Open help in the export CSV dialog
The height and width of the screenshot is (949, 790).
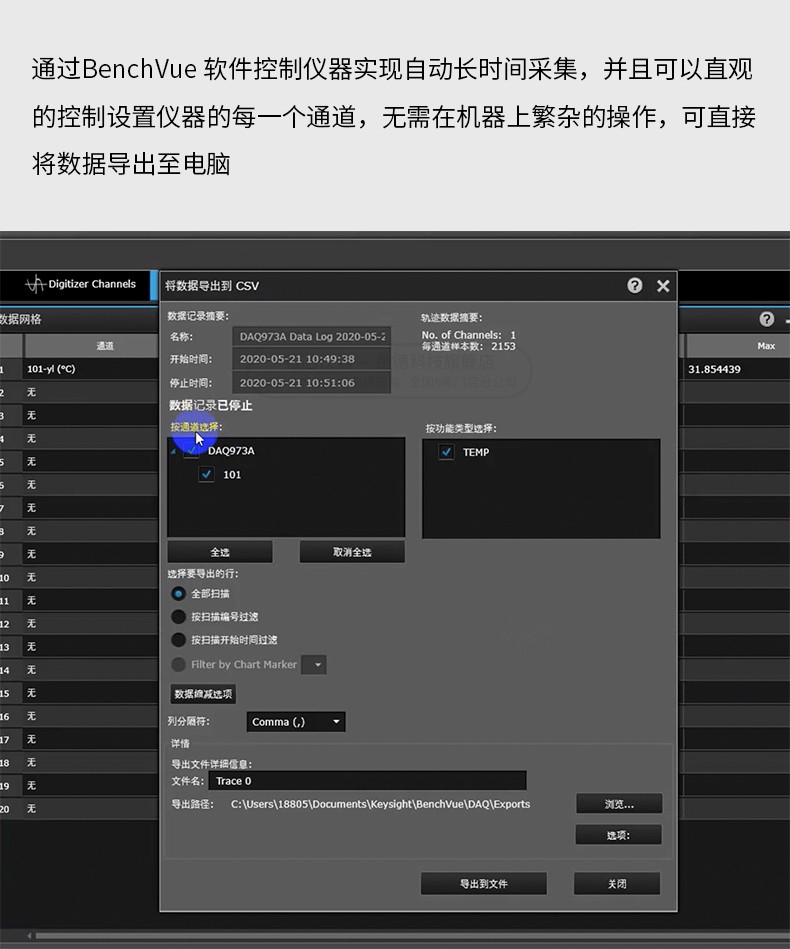point(635,286)
